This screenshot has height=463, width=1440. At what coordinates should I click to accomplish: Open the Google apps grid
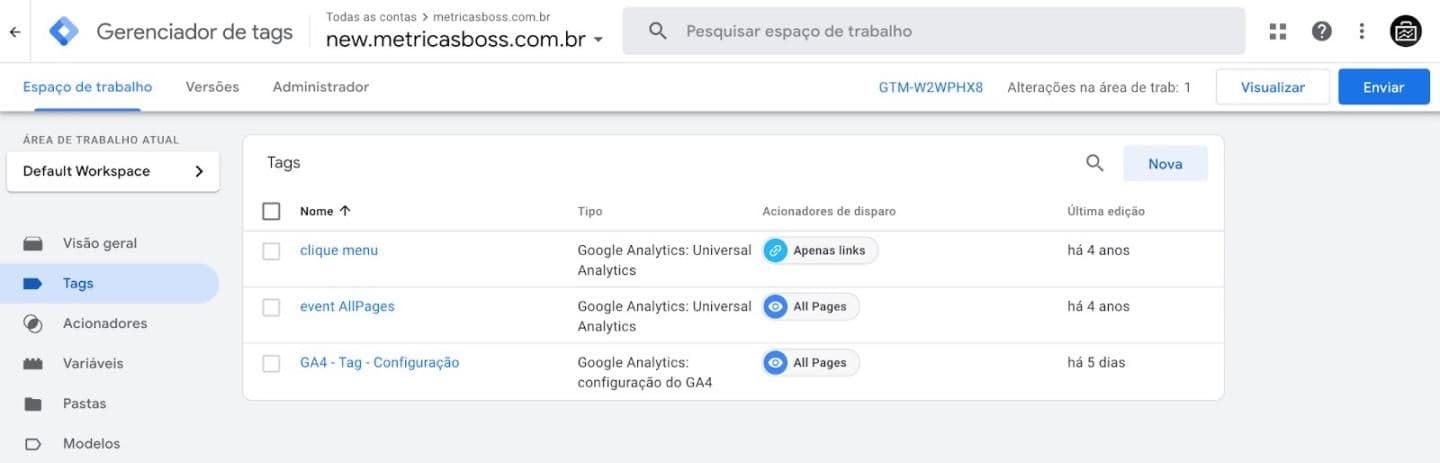coord(1277,31)
